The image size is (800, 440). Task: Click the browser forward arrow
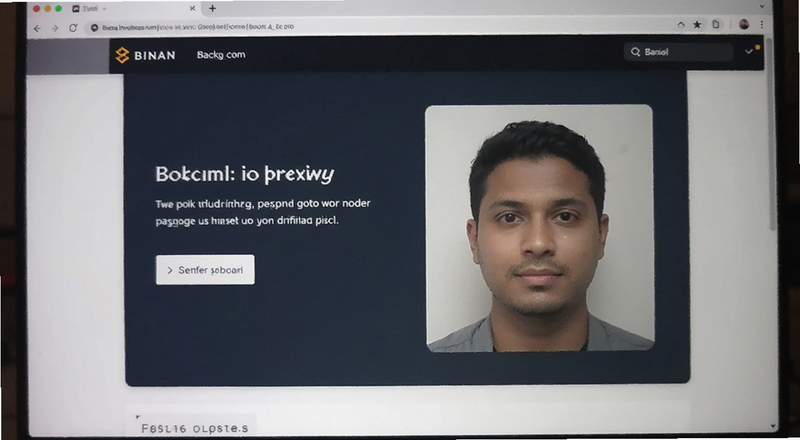[55, 28]
